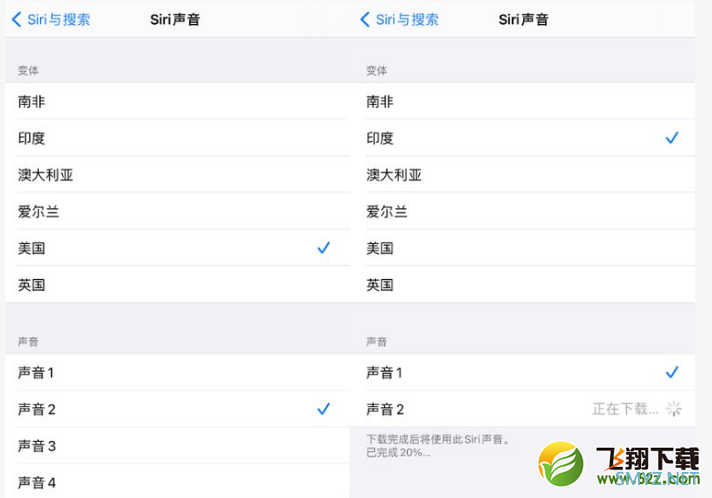This screenshot has width=712, height=498.
Task: Click the 变体 section header in left screen
Action: click(28, 70)
